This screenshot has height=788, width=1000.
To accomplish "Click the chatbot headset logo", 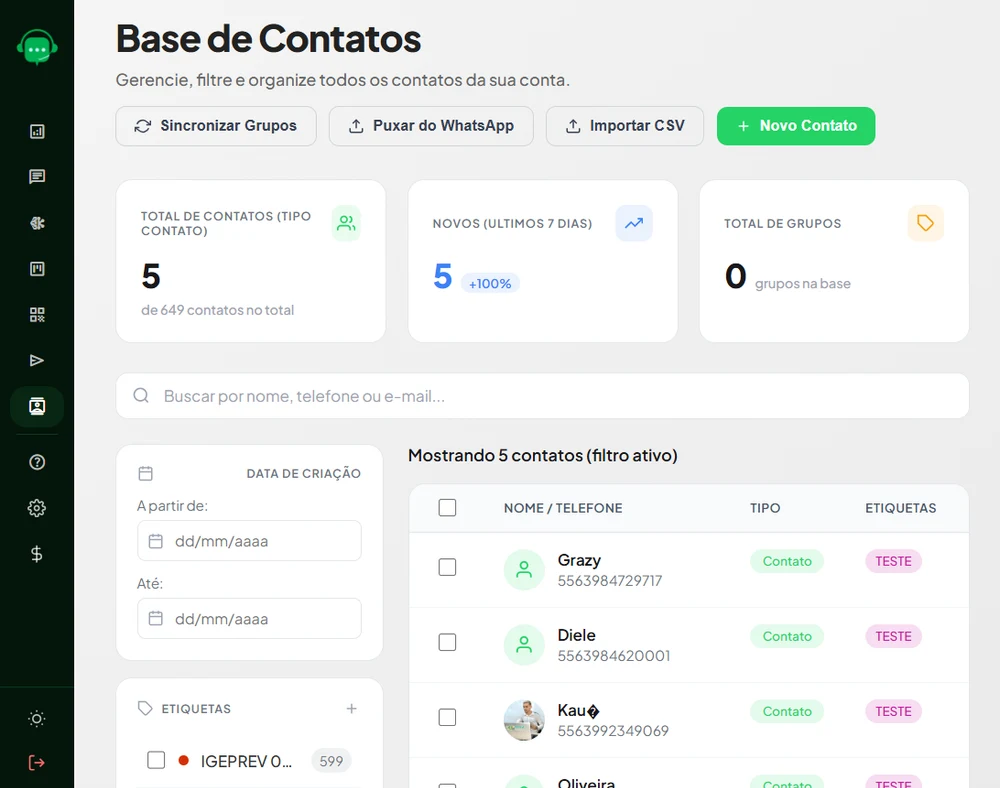I will (x=37, y=47).
